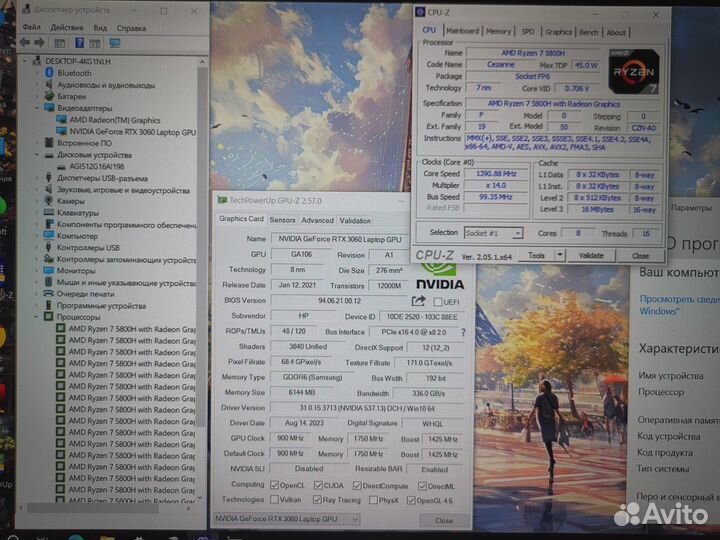Toggle the DirectML checkbox
Screen dimensions: 720x540
422,486
